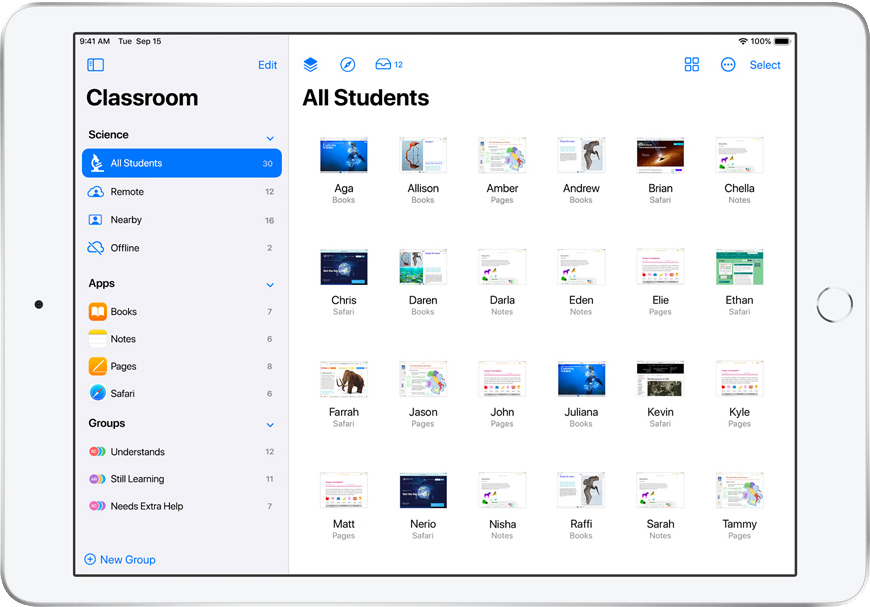Collapse the Apps section chevron
Viewport: 870px width, 607px height.
tap(270, 285)
